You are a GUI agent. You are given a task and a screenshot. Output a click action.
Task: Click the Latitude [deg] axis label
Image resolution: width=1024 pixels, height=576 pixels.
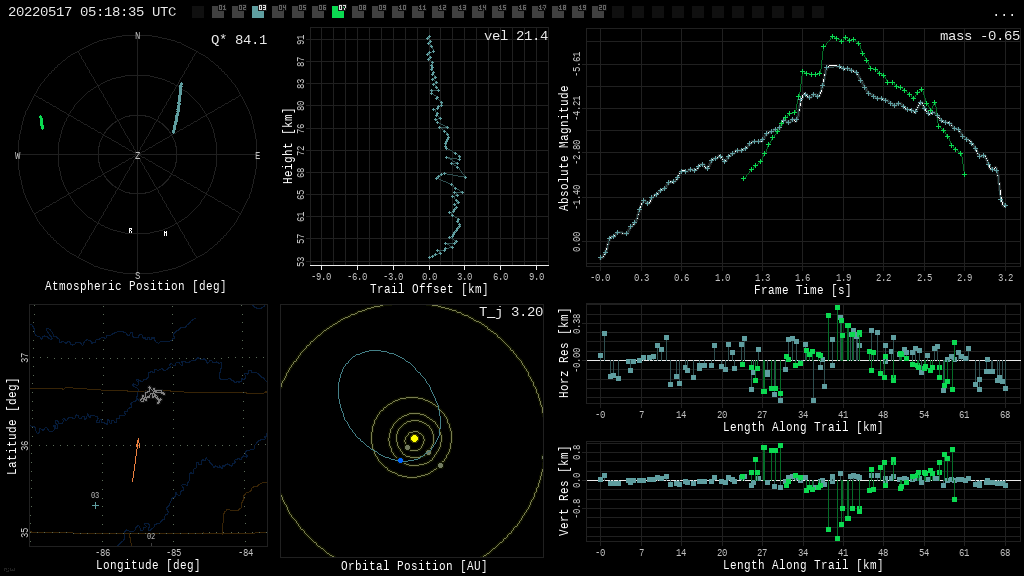click(x=12, y=426)
